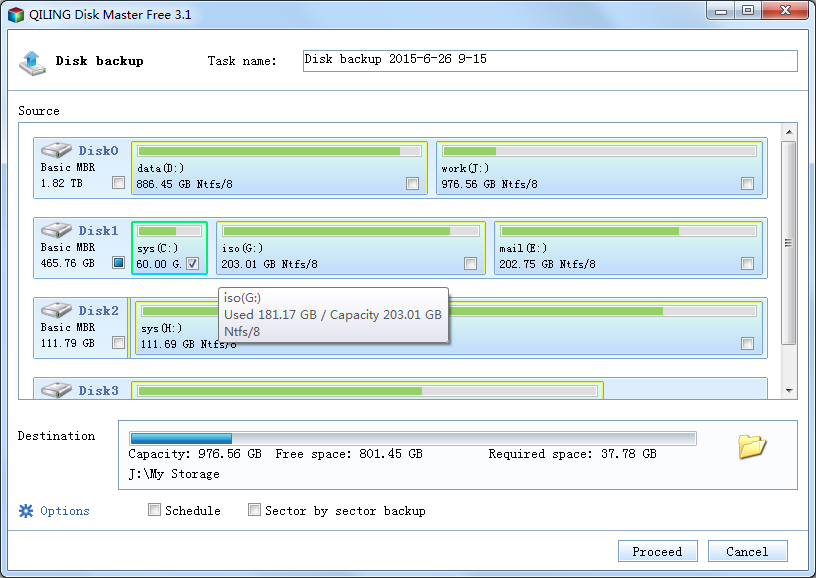
Task: Click the Disk0 drive icon
Action: pos(56,150)
